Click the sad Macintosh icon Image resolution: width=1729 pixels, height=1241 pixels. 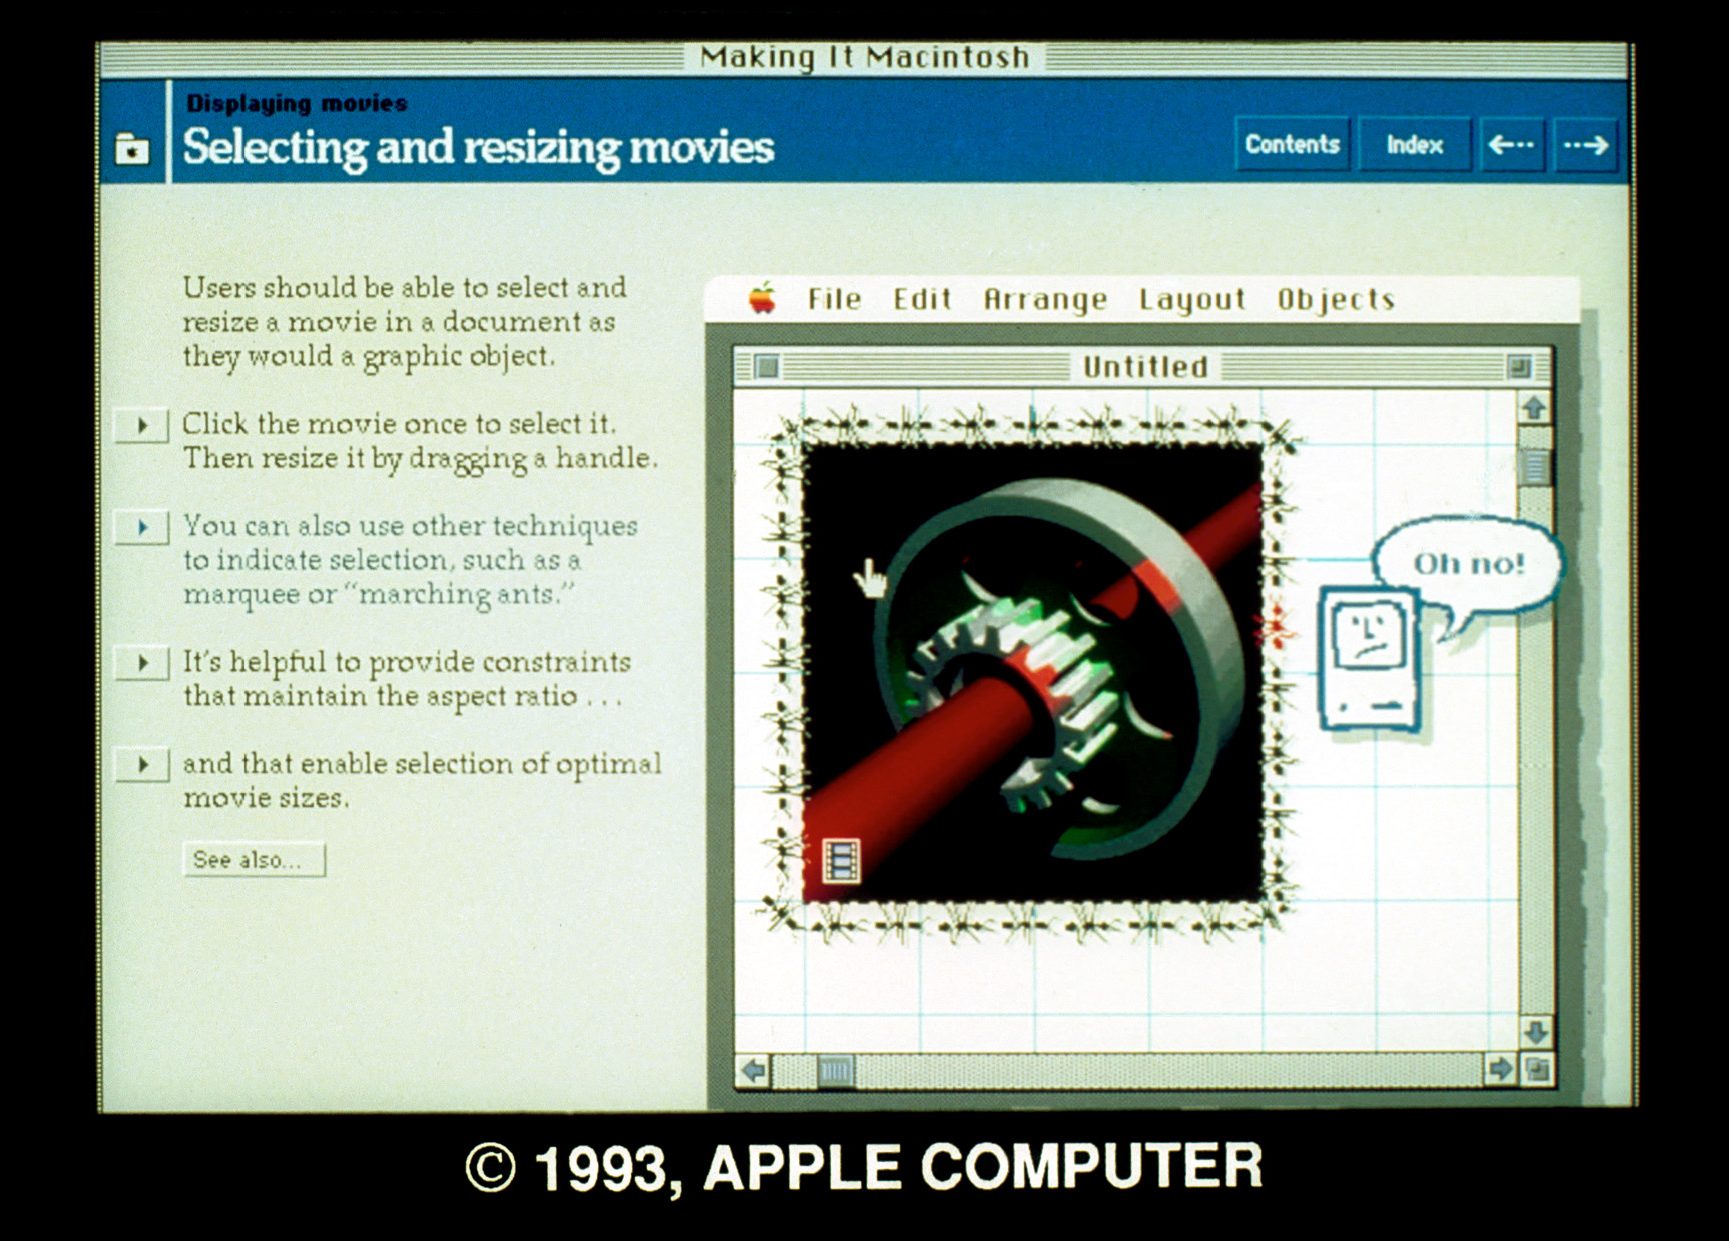point(1369,658)
